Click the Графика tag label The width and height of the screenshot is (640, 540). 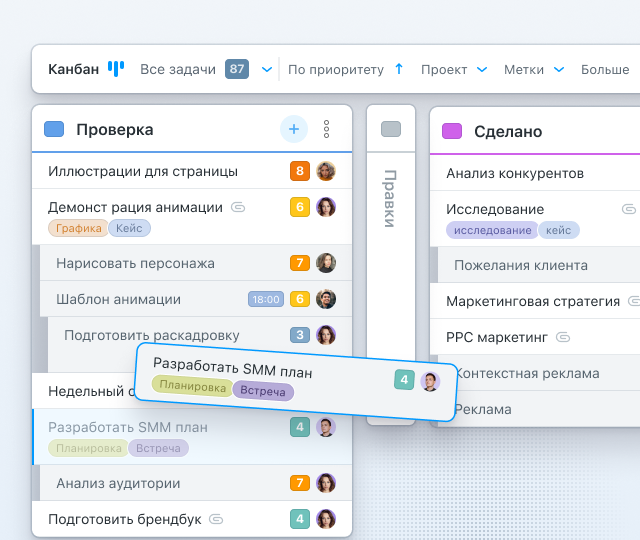tap(79, 228)
